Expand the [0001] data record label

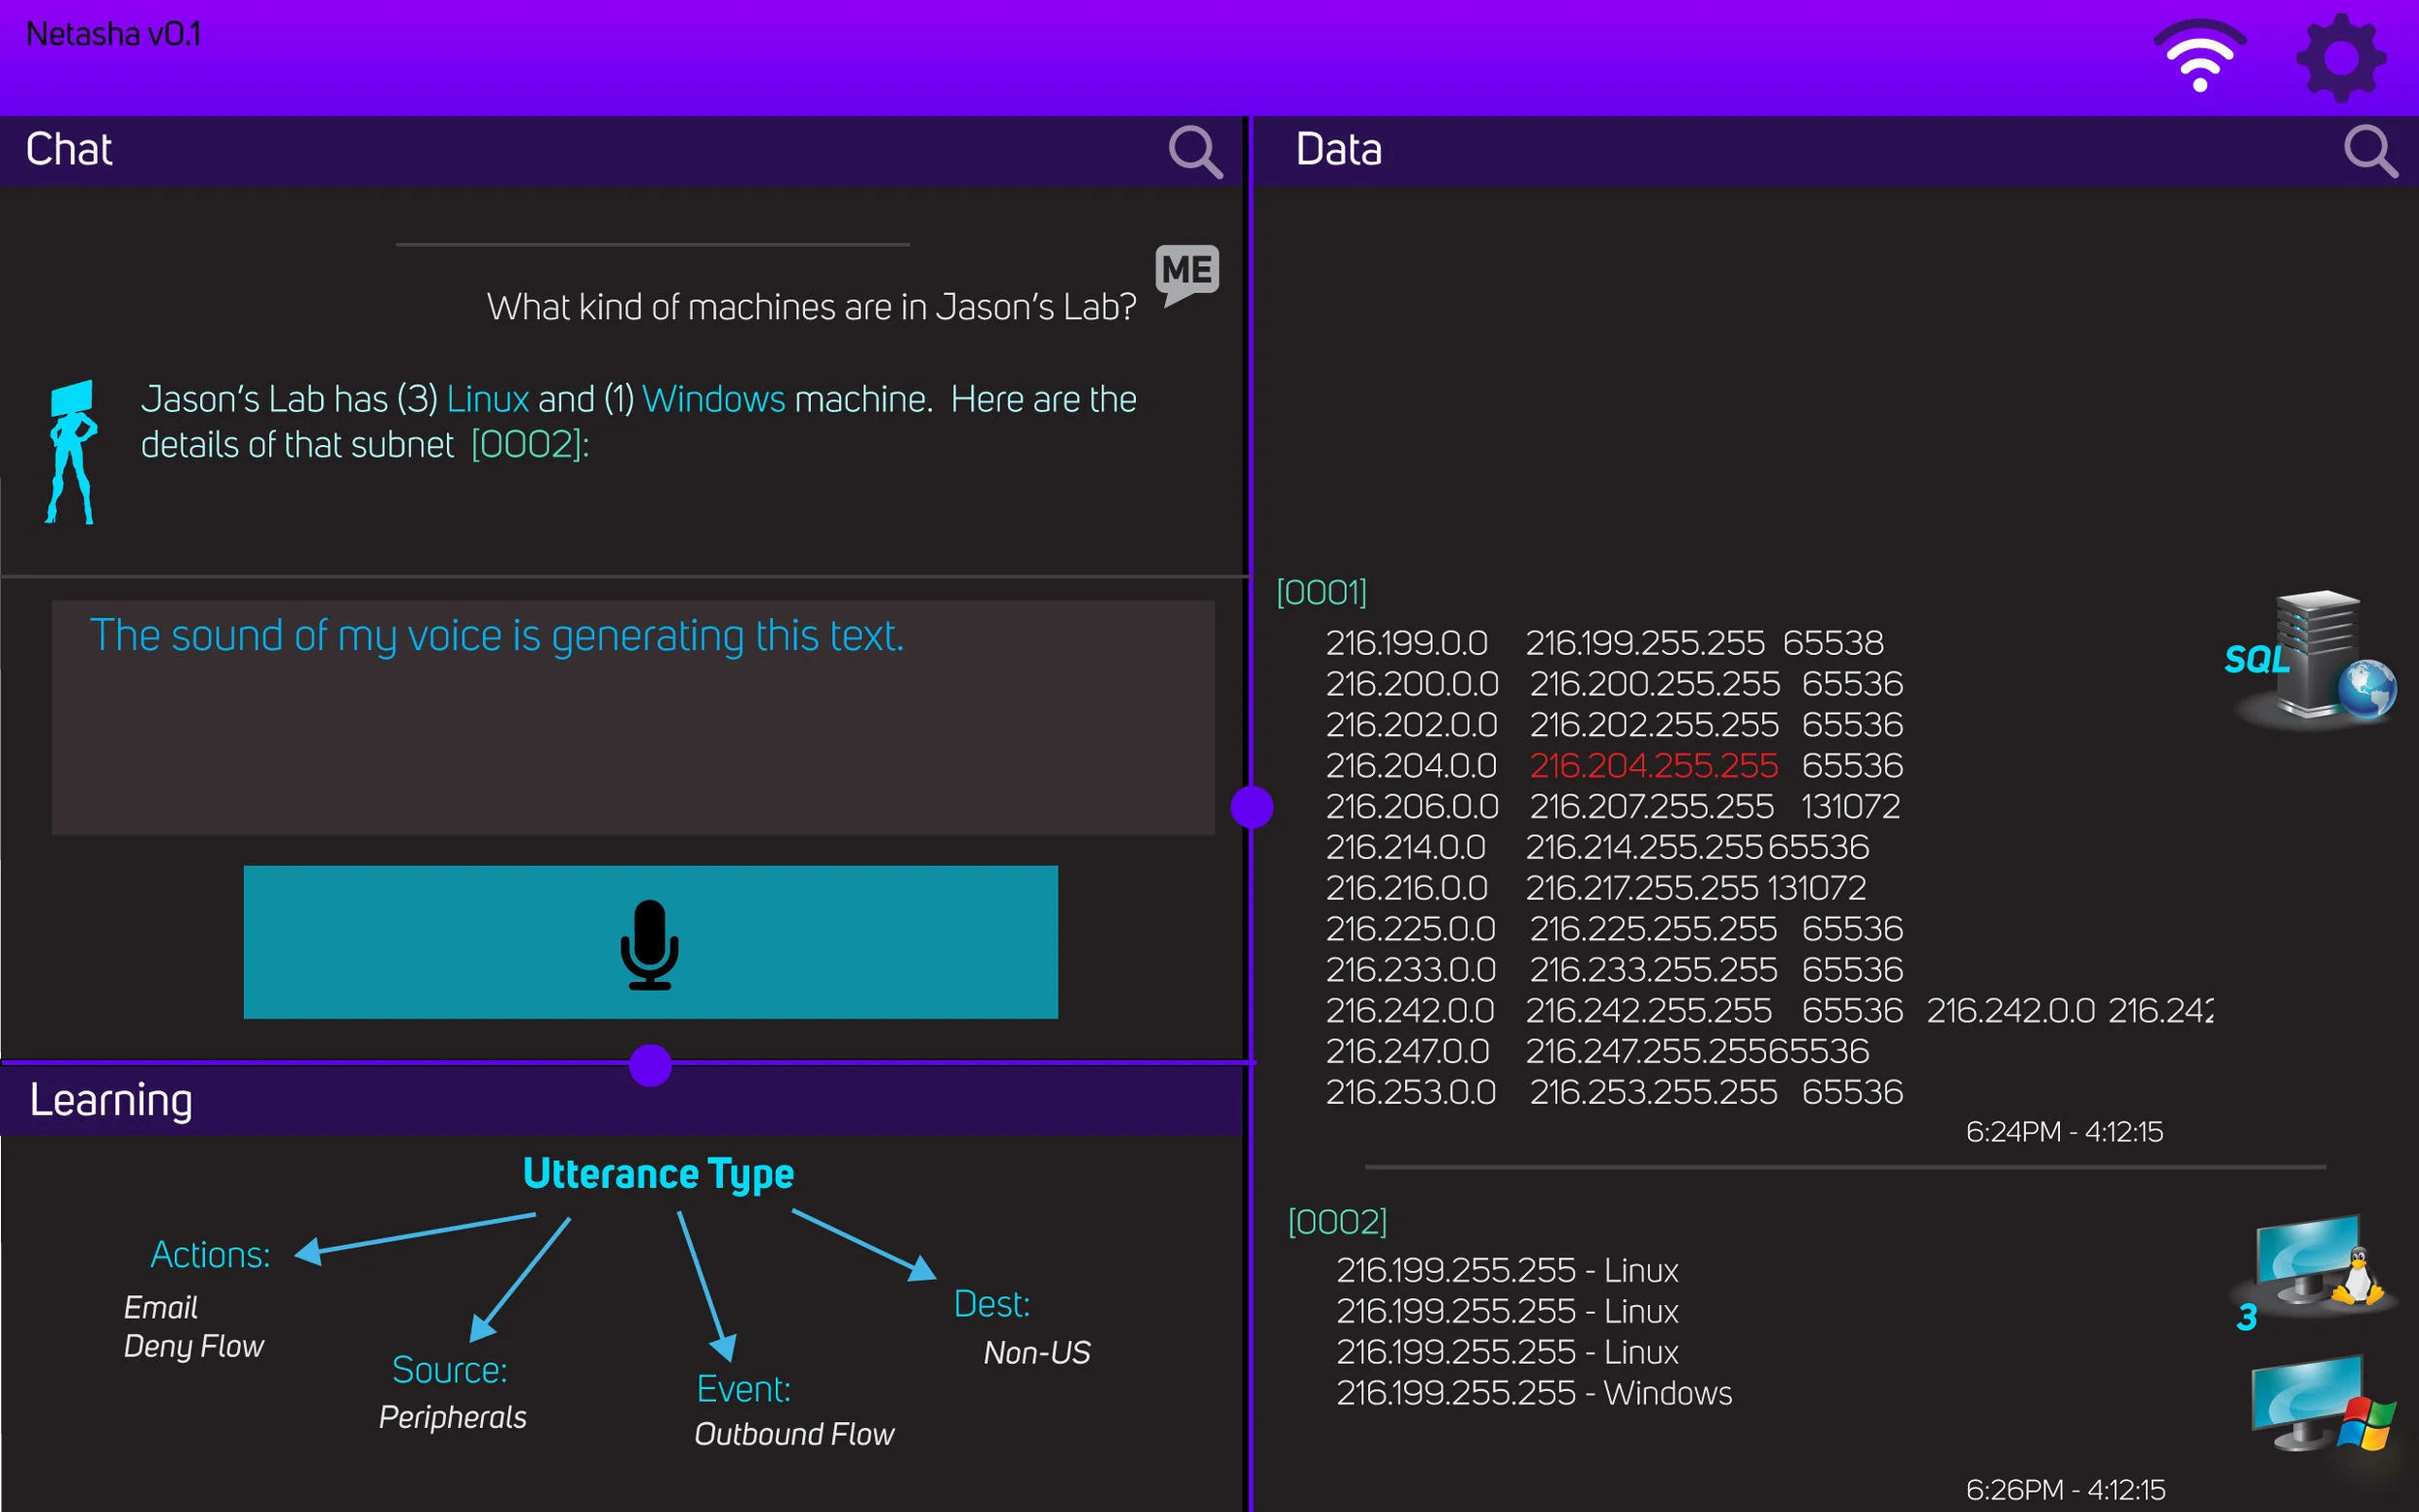click(x=1321, y=593)
